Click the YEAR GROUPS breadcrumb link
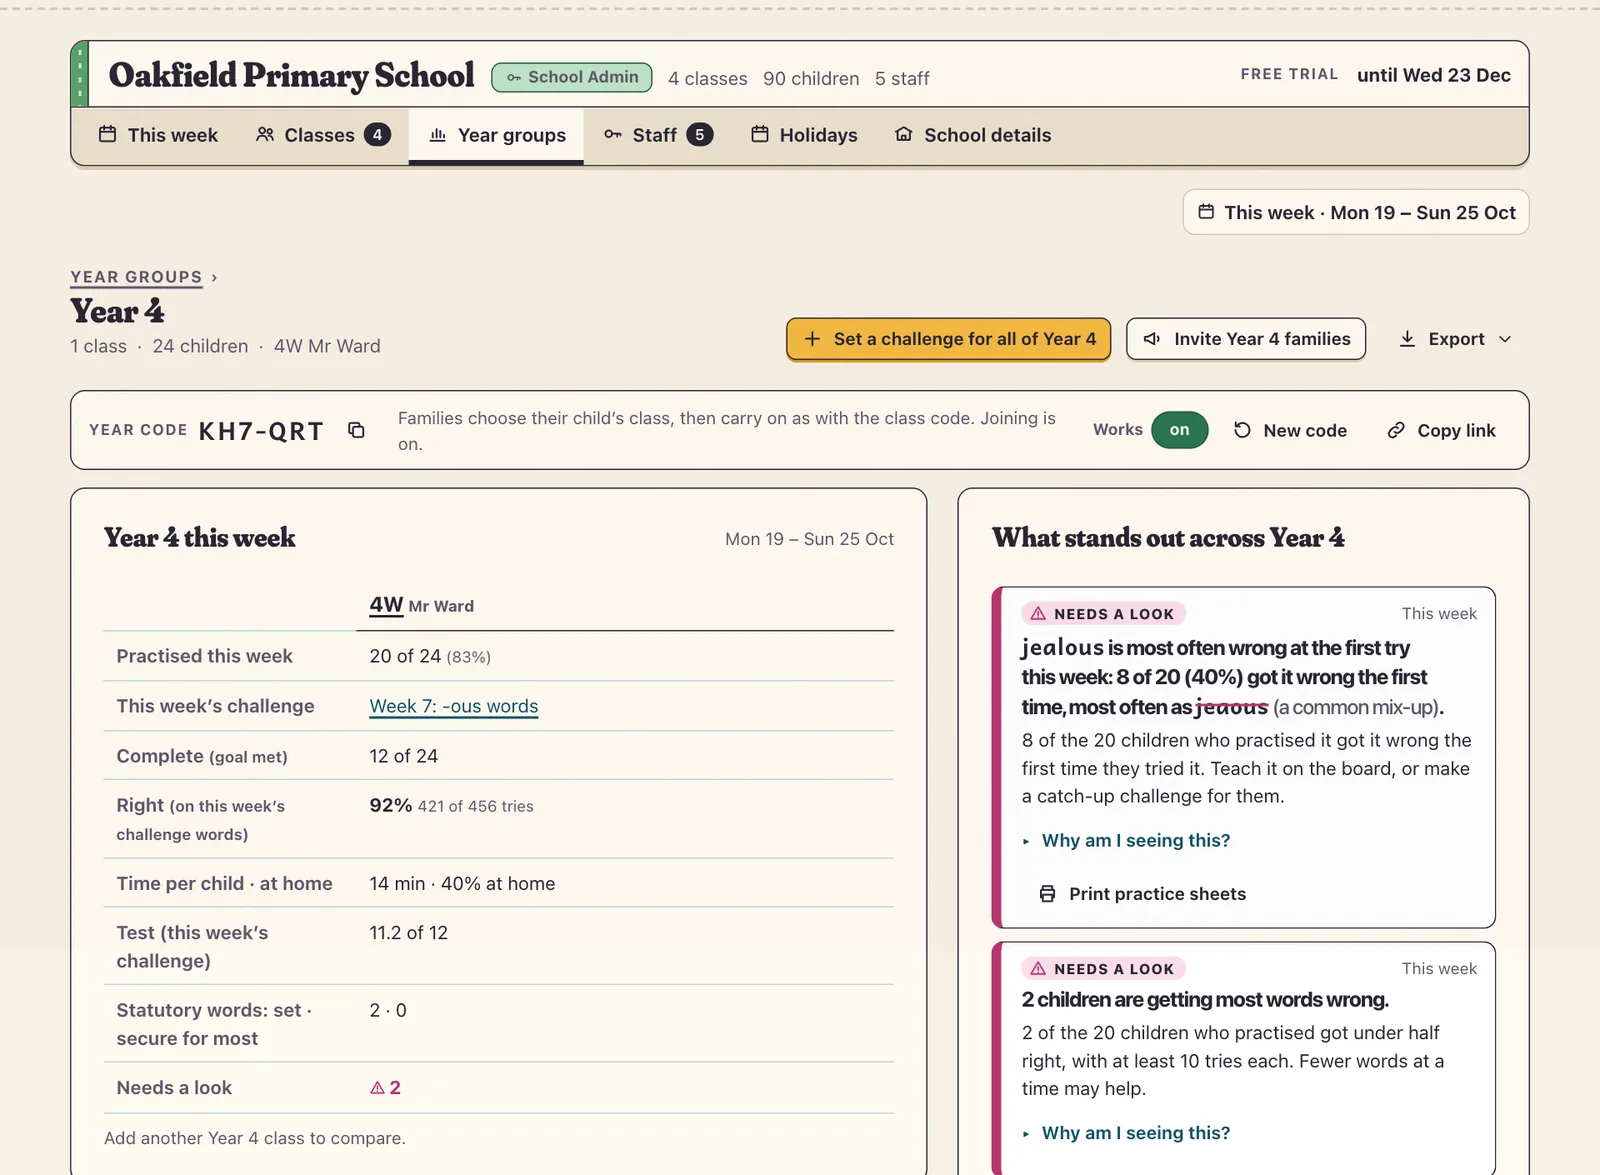 (136, 277)
